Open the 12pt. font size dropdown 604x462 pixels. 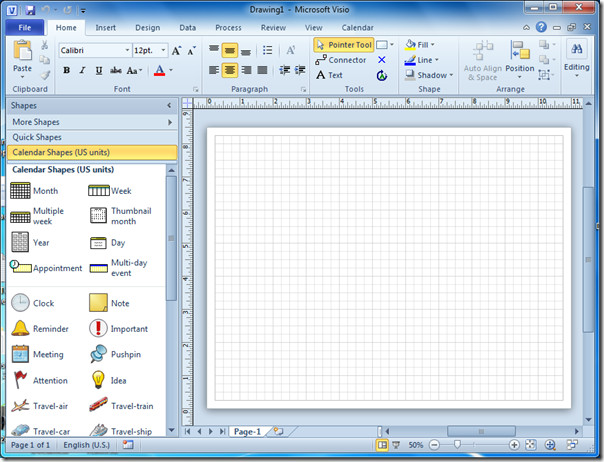[x=163, y=50]
